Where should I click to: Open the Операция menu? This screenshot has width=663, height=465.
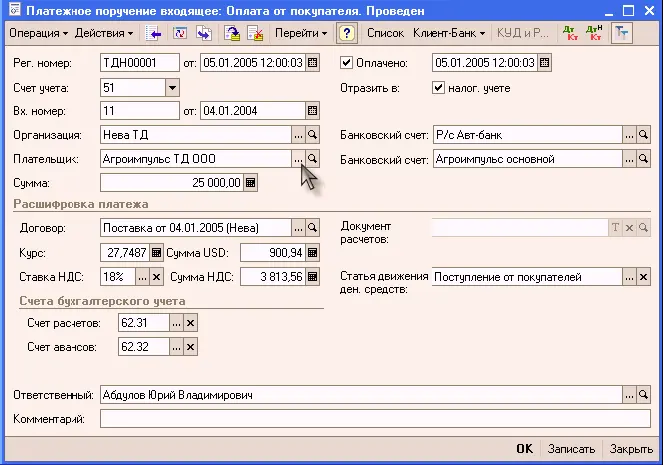click(38, 33)
